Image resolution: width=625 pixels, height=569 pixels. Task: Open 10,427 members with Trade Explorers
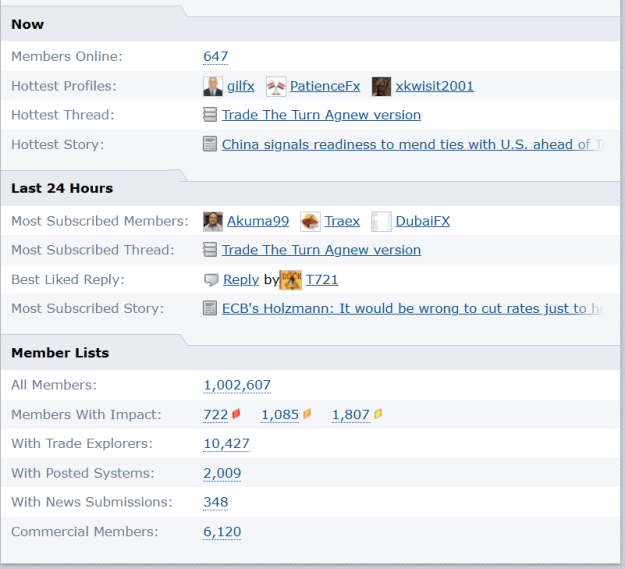[226, 443]
